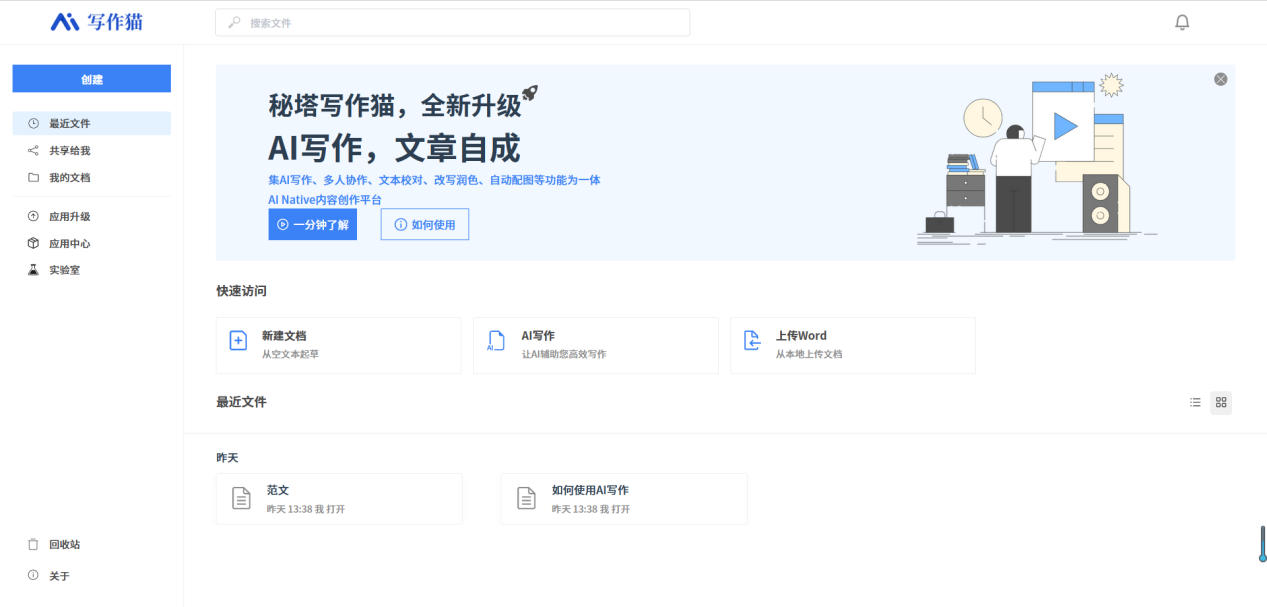
Task: Click the 新建文档 document icon
Action: tap(238, 340)
